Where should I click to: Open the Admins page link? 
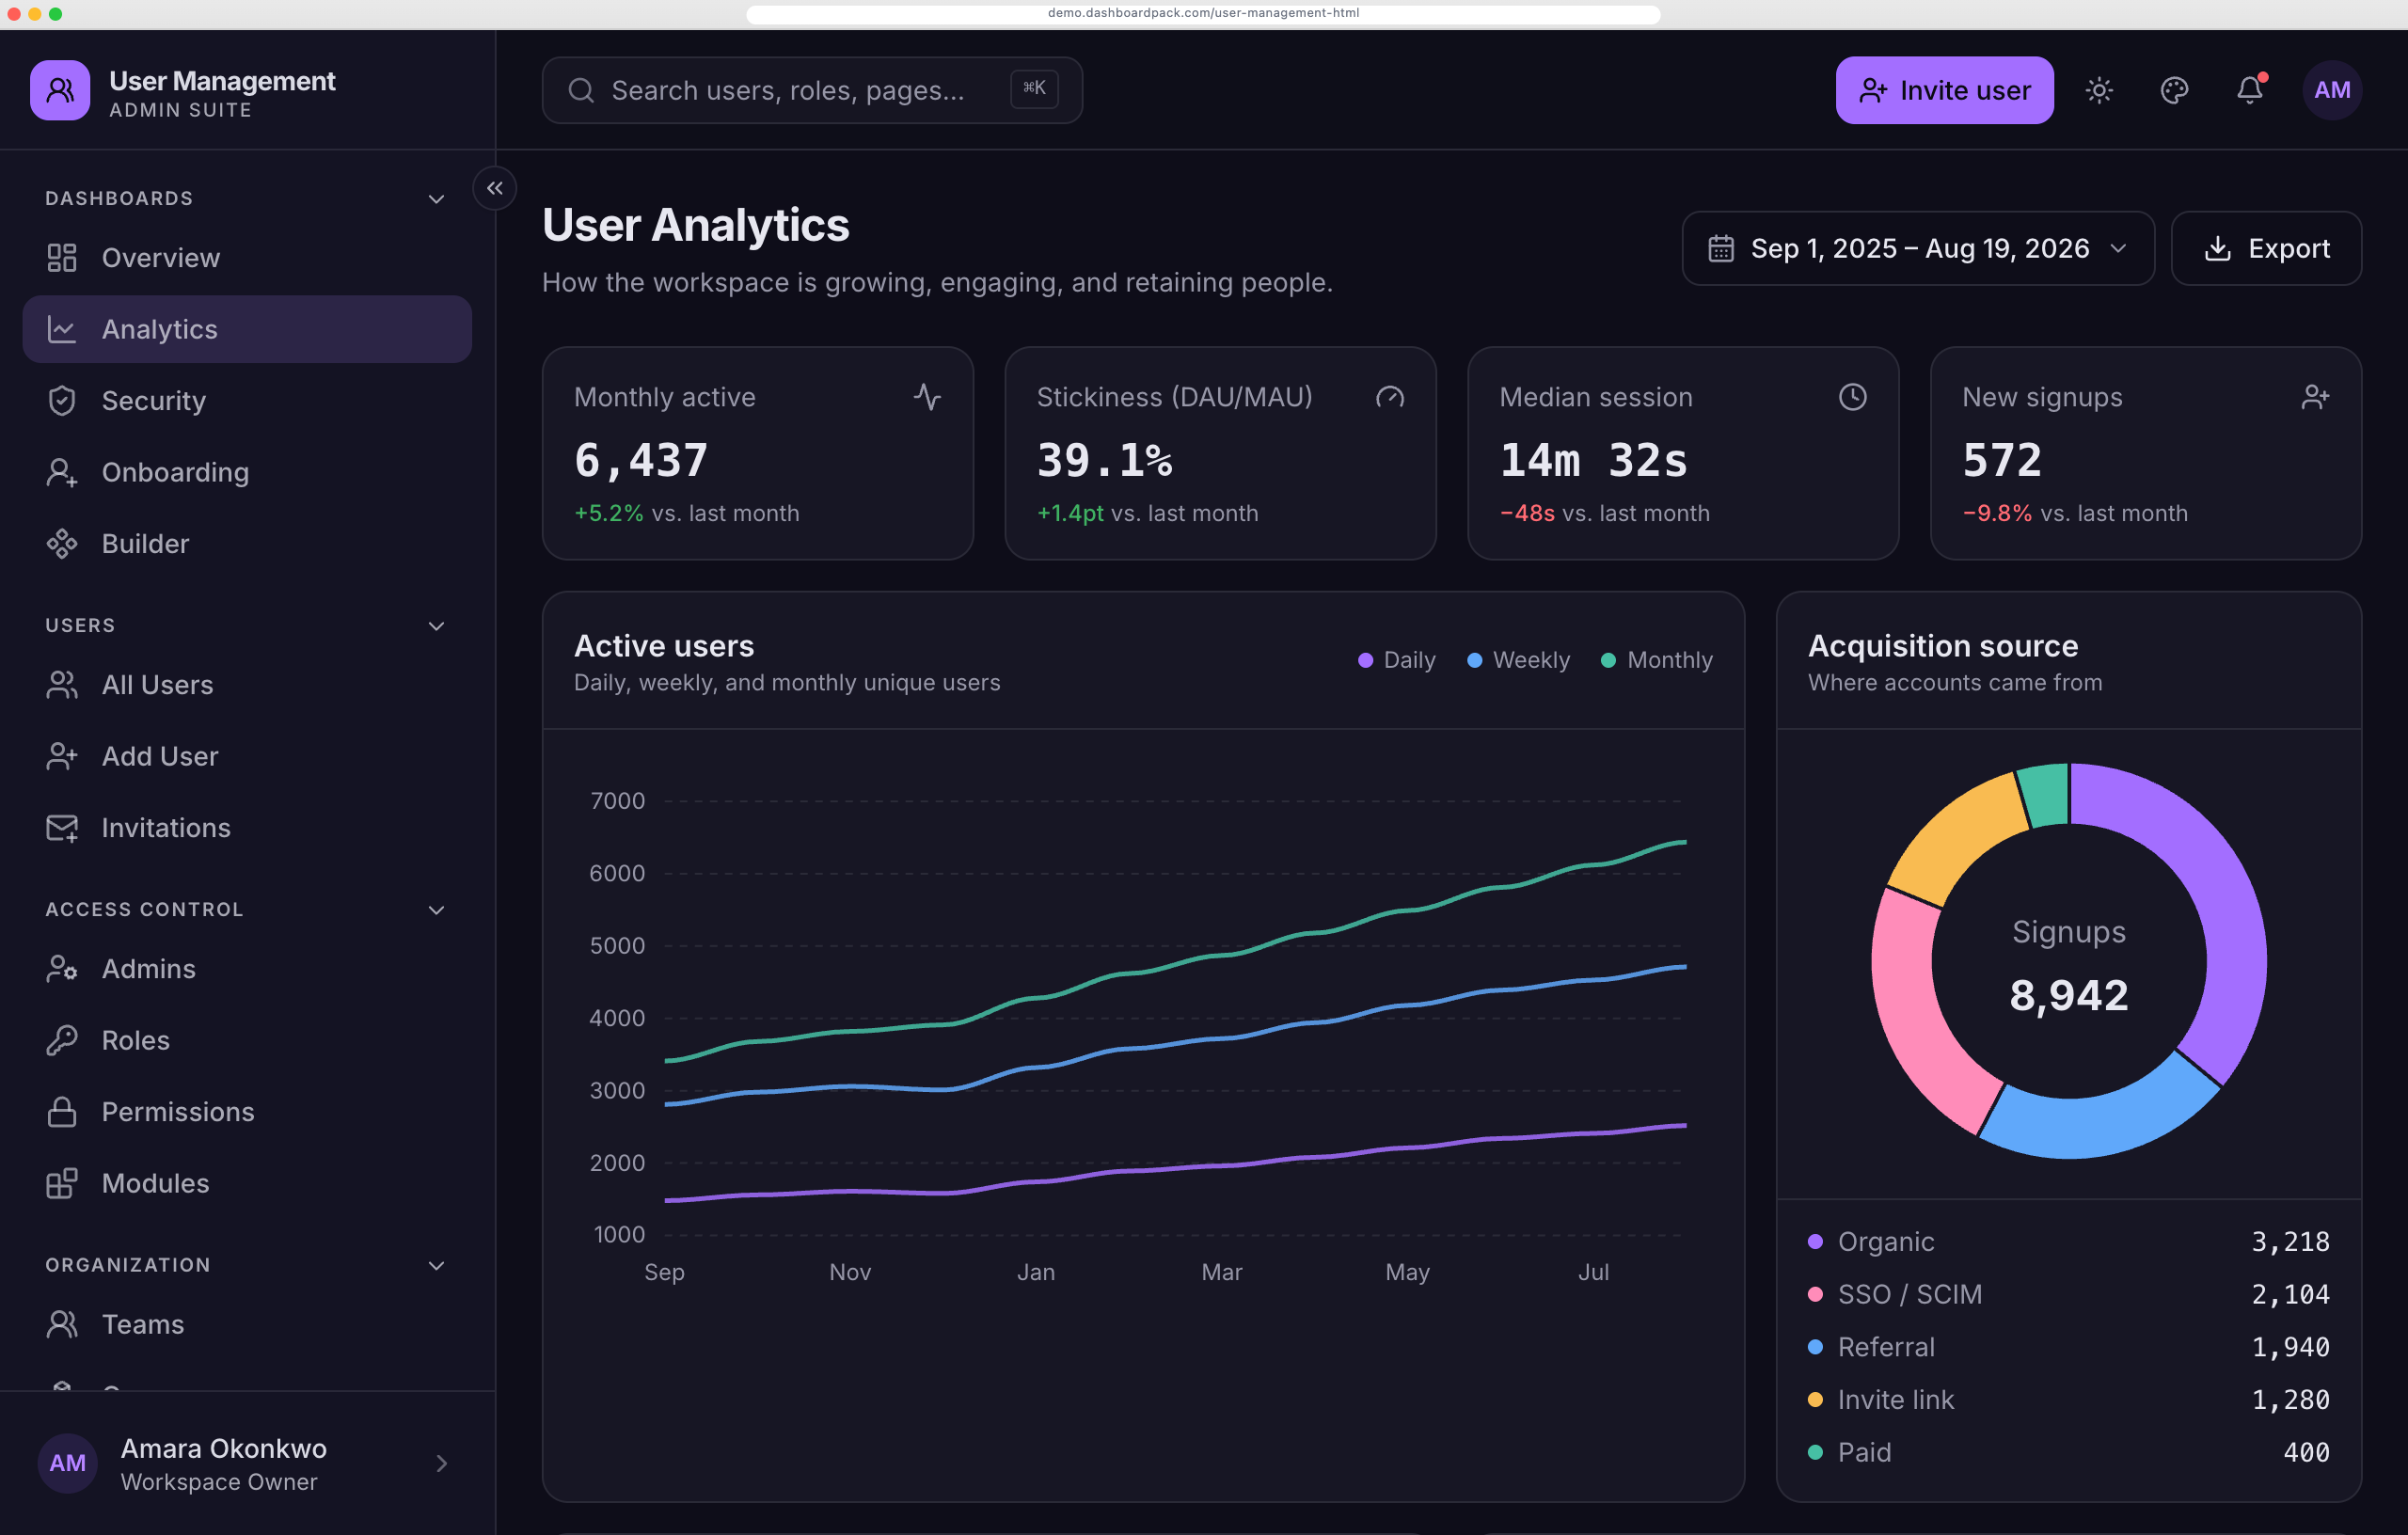coord(247,969)
